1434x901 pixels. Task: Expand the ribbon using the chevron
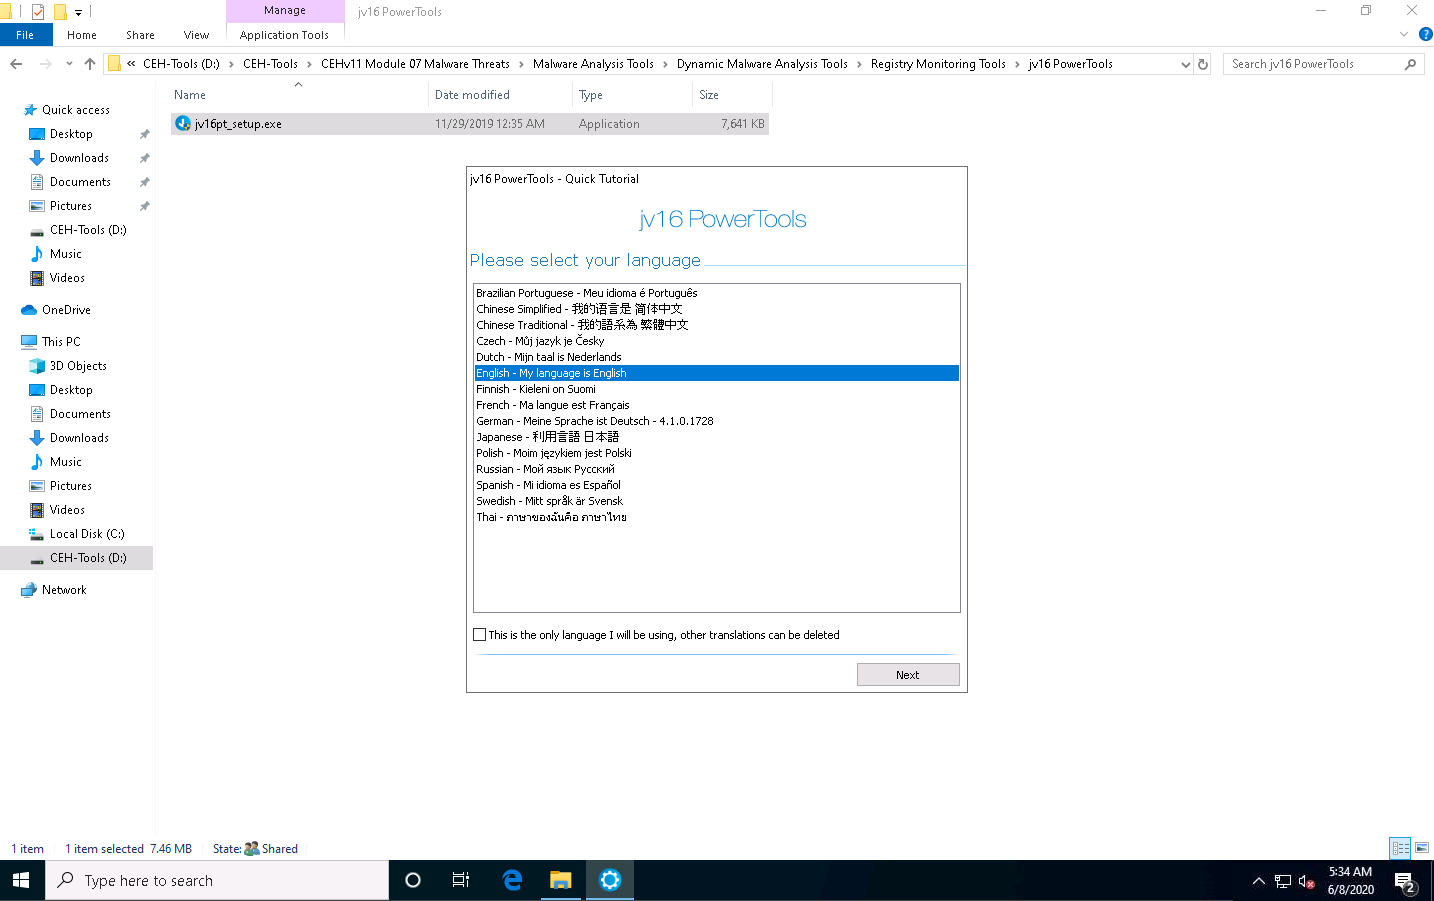1404,34
